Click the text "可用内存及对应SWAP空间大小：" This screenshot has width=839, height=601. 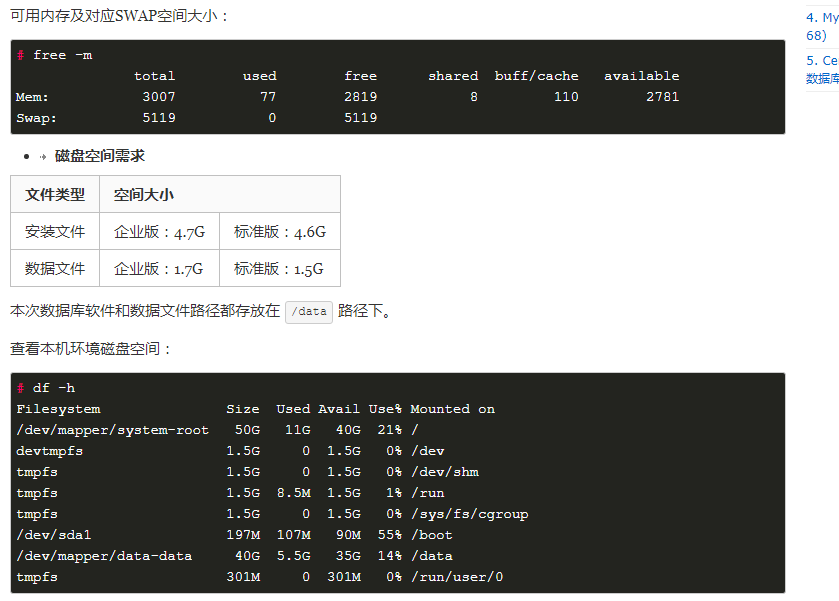pos(120,16)
